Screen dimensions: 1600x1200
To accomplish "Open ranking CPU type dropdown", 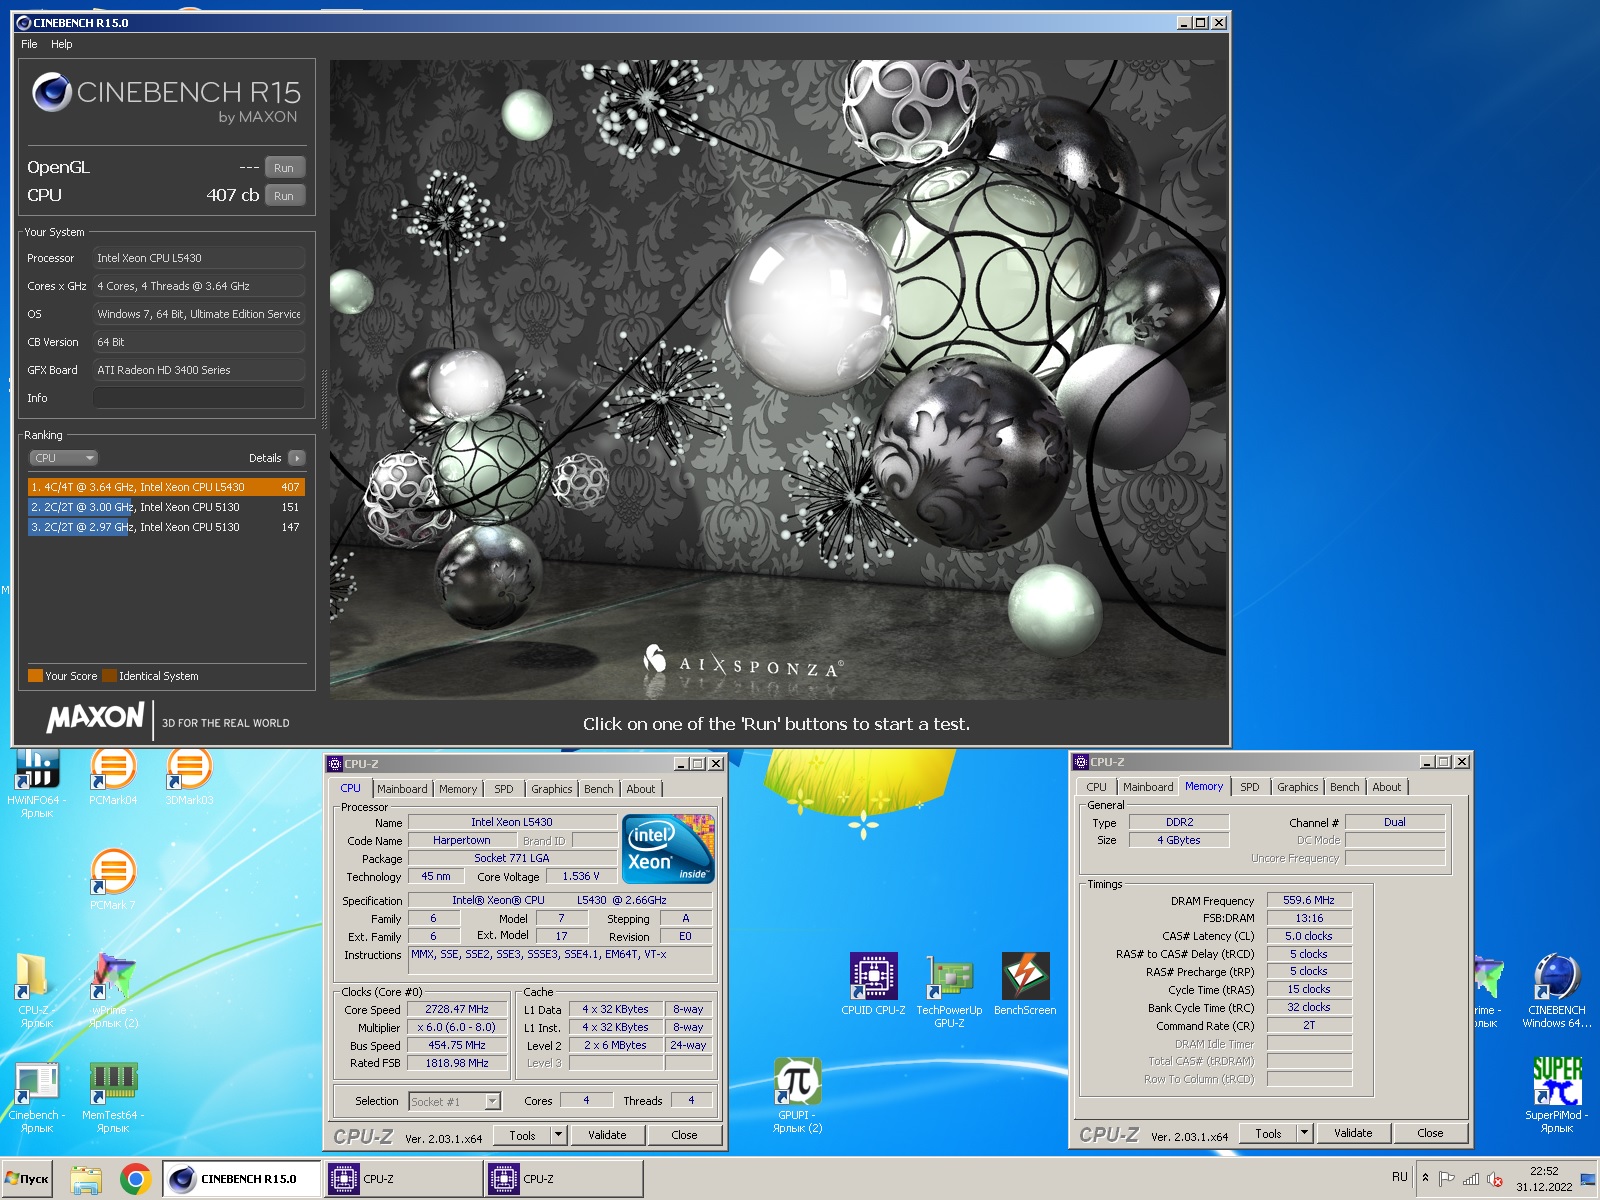I will pyautogui.click(x=63, y=458).
